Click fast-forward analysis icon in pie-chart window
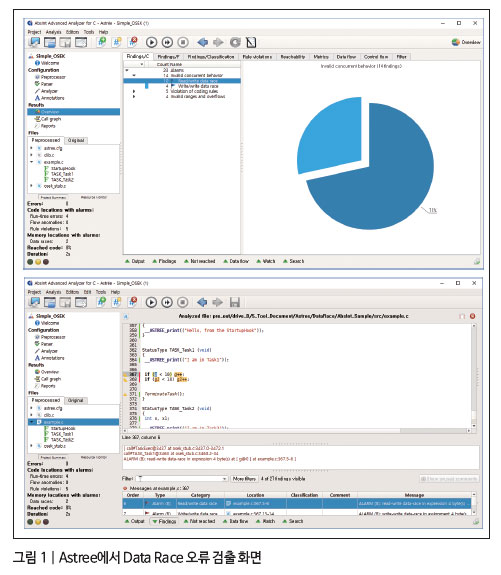 167,42
